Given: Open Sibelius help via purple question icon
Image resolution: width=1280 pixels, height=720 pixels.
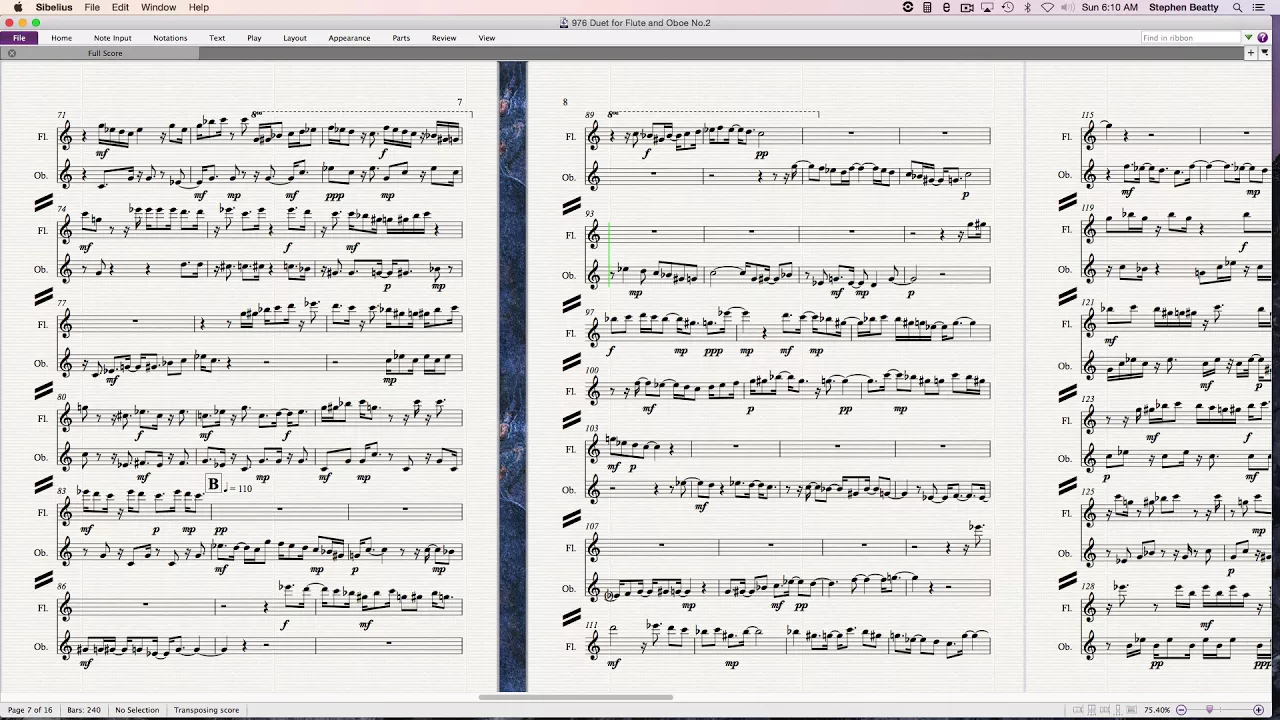Looking at the screenshot, I should pyautogui.click(x=1263, y=38).
